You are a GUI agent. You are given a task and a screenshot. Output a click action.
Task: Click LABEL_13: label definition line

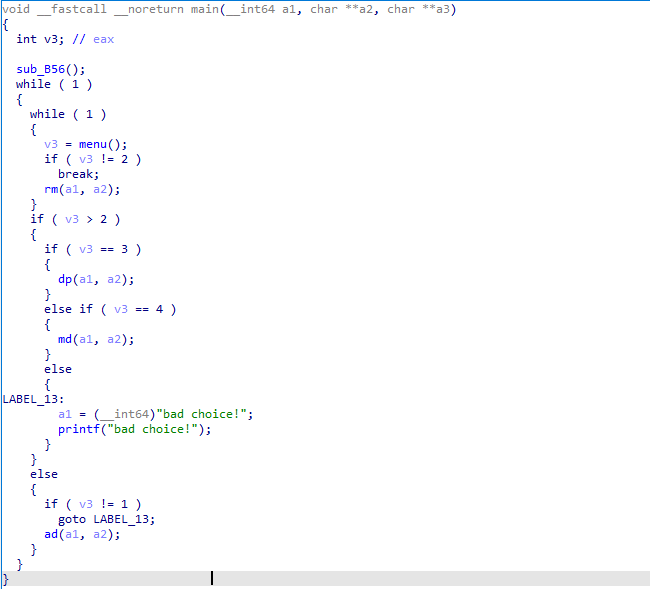click(x=33, y=399)
